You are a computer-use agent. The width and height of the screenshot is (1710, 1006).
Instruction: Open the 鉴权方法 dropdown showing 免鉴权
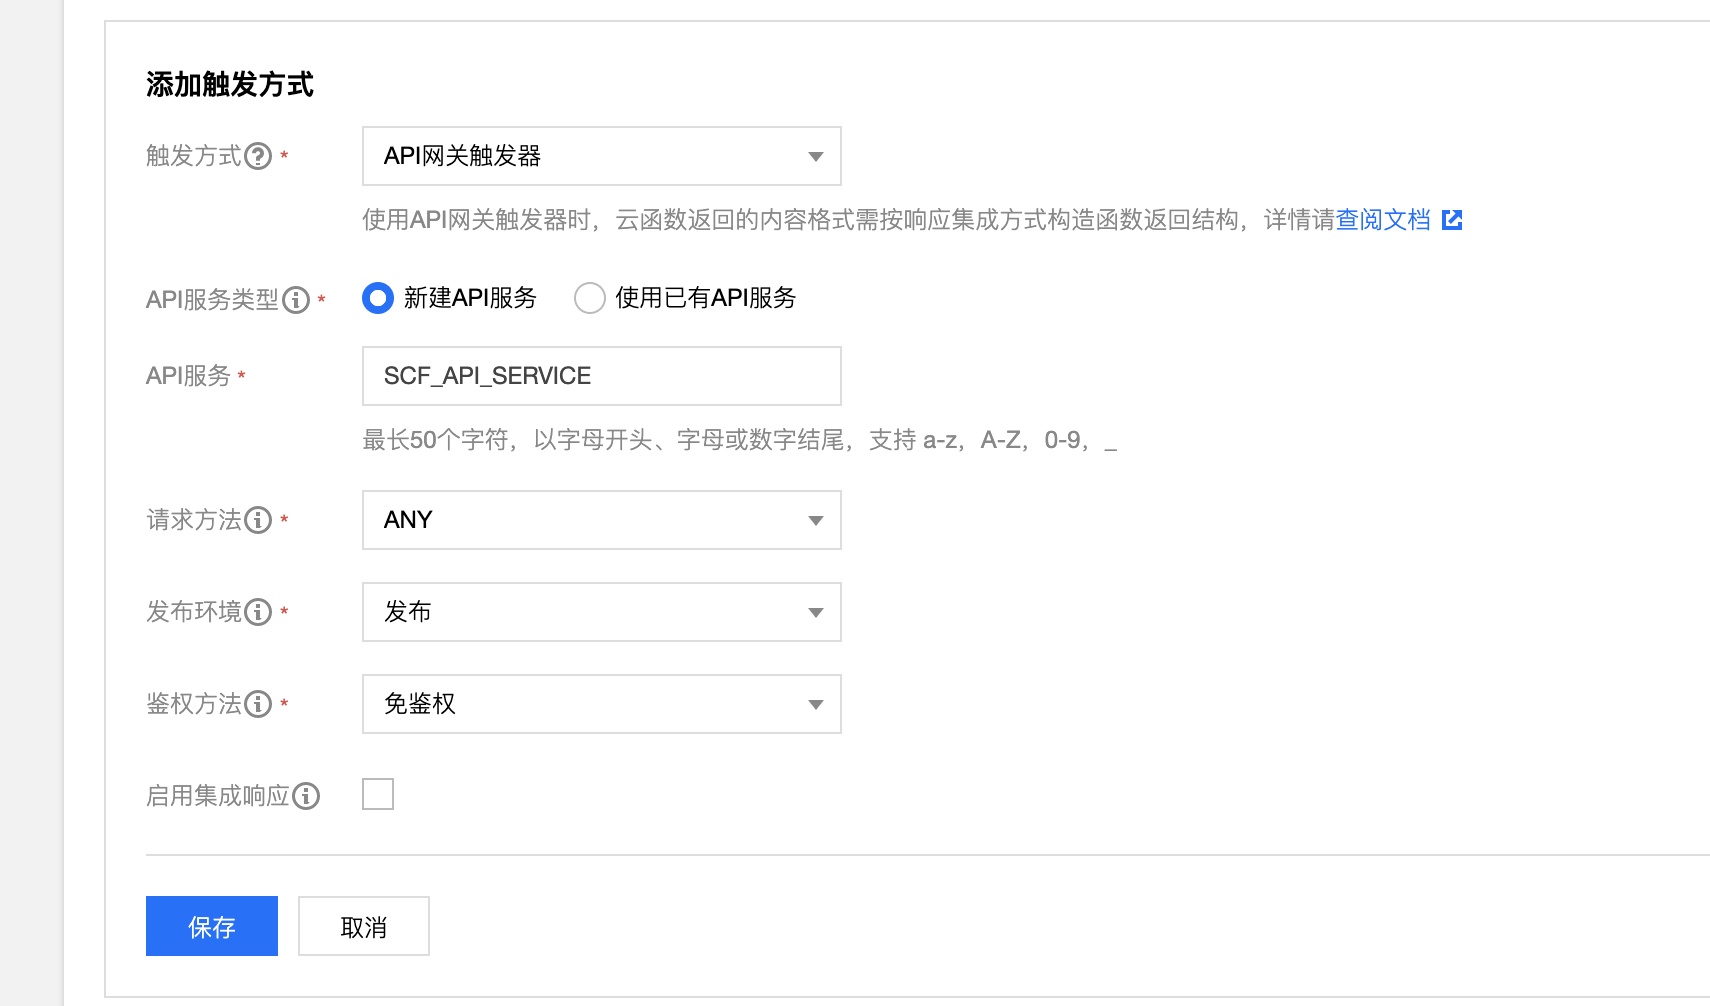pyautogui.click(x=600, y=704)
